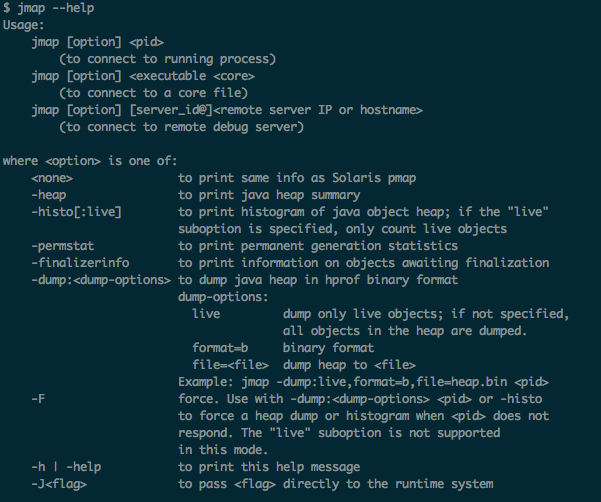The height and width of the screenshot is (502, 601).
Task: Click the "jmap [option] <executable <core>" line
Action: (x=143, y=76)
